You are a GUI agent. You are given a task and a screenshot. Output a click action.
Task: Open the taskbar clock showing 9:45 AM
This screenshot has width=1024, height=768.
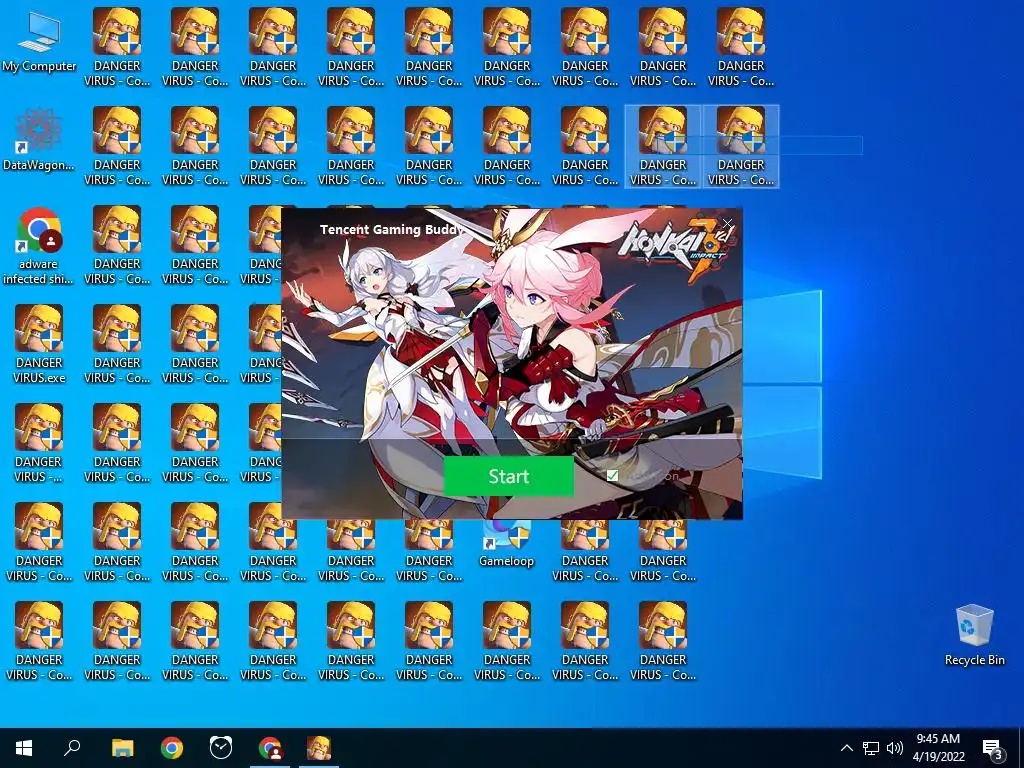[938, 748]
